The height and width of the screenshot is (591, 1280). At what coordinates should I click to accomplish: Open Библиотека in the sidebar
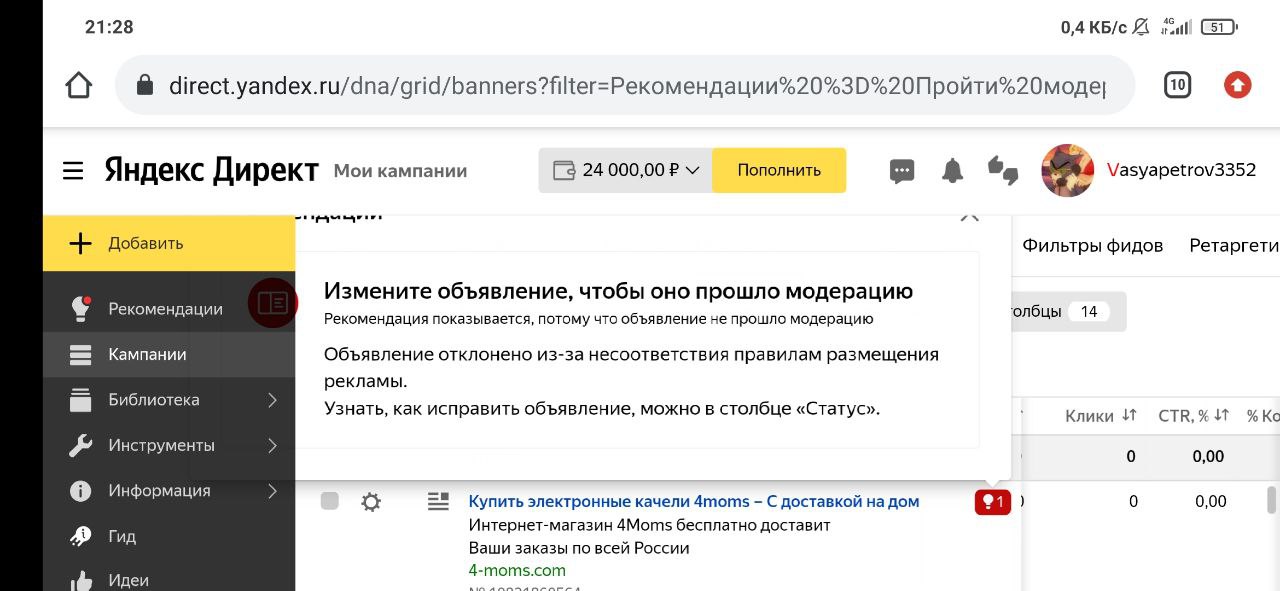(154, 400)
